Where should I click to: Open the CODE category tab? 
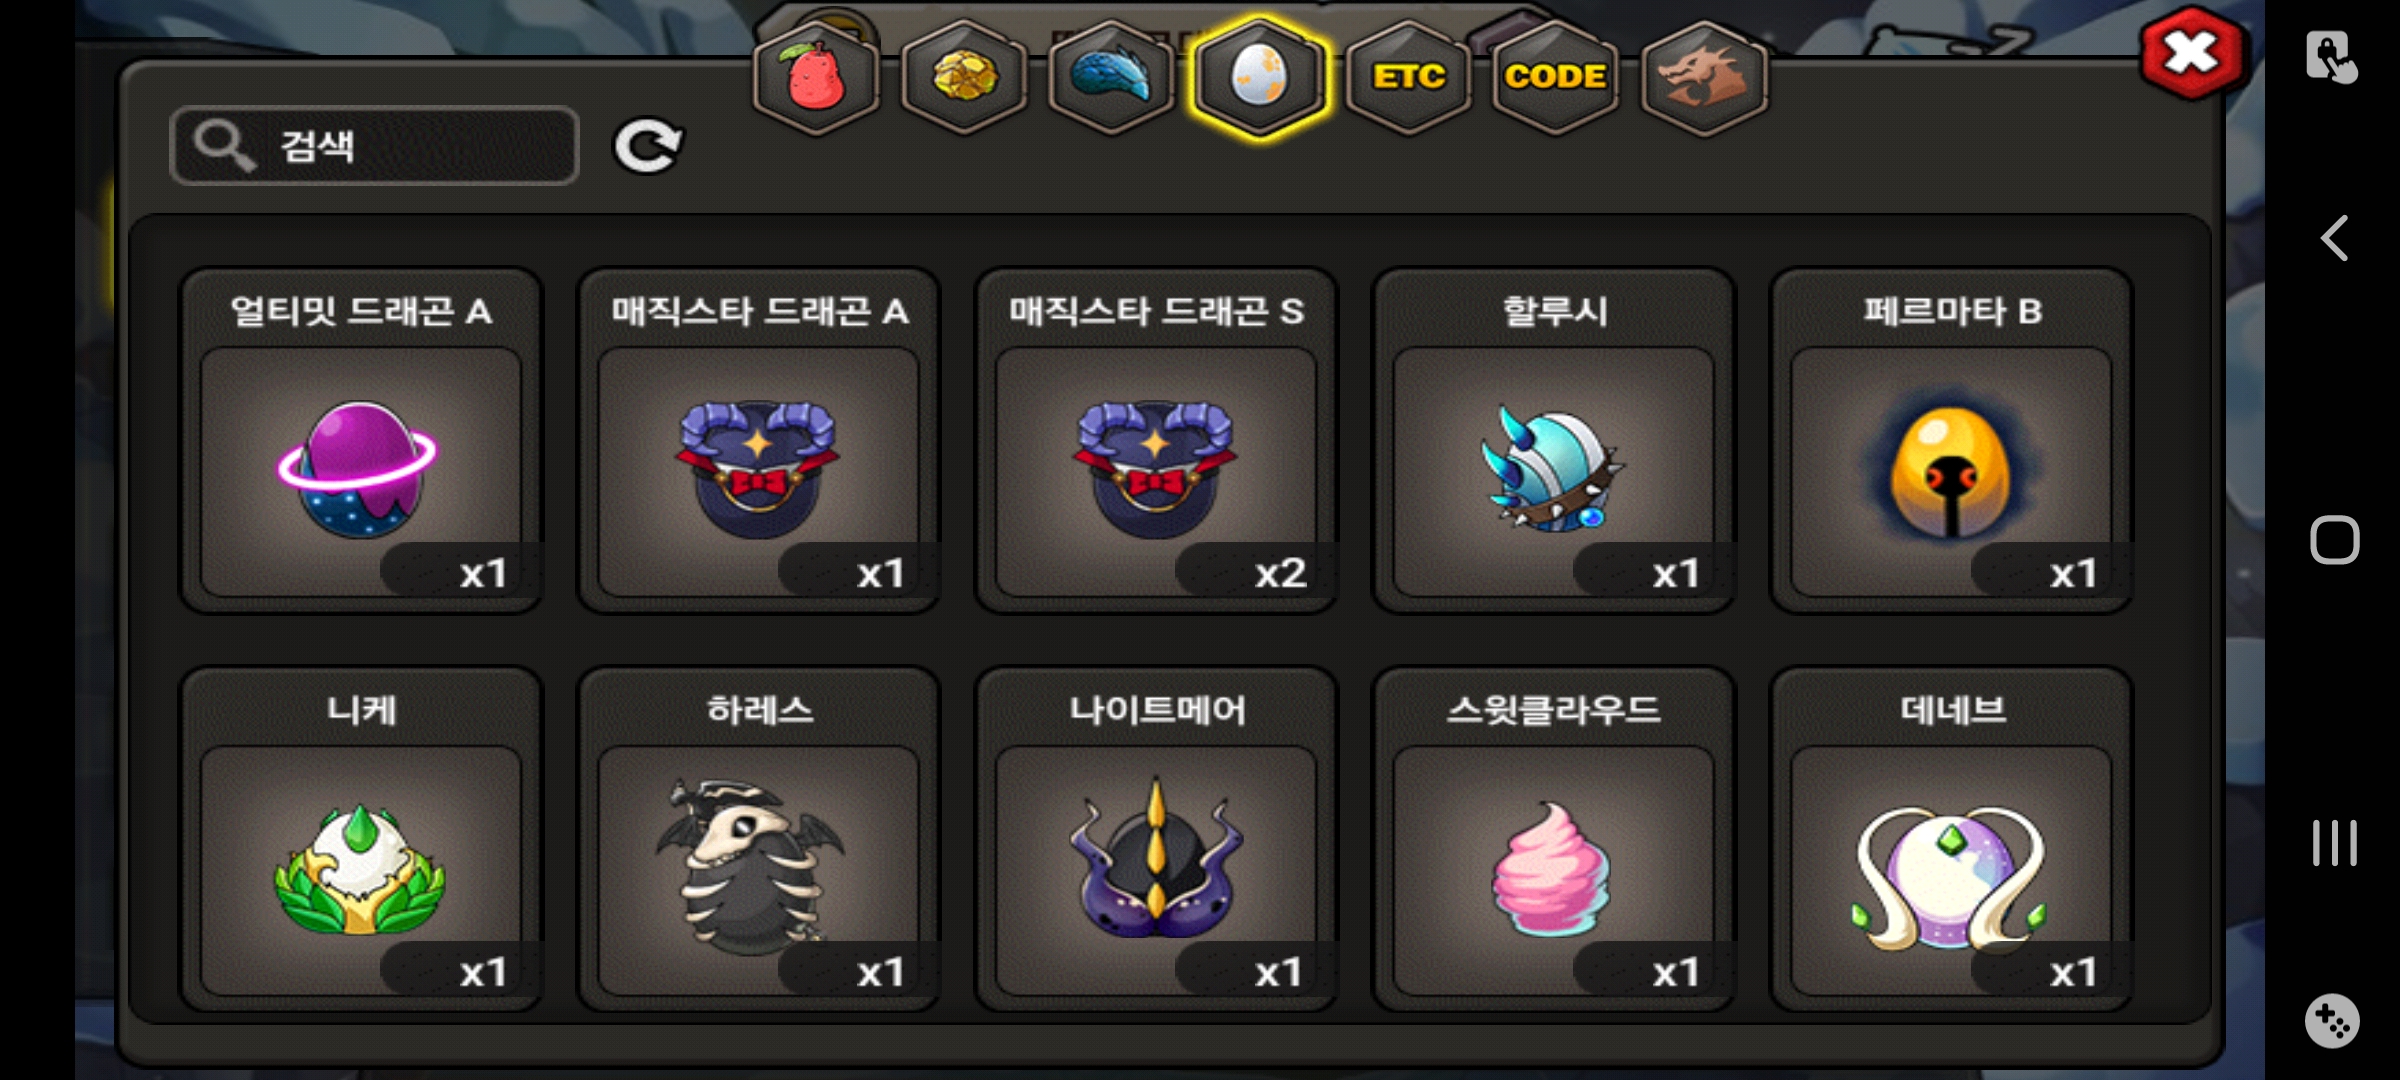(1555, 77)
